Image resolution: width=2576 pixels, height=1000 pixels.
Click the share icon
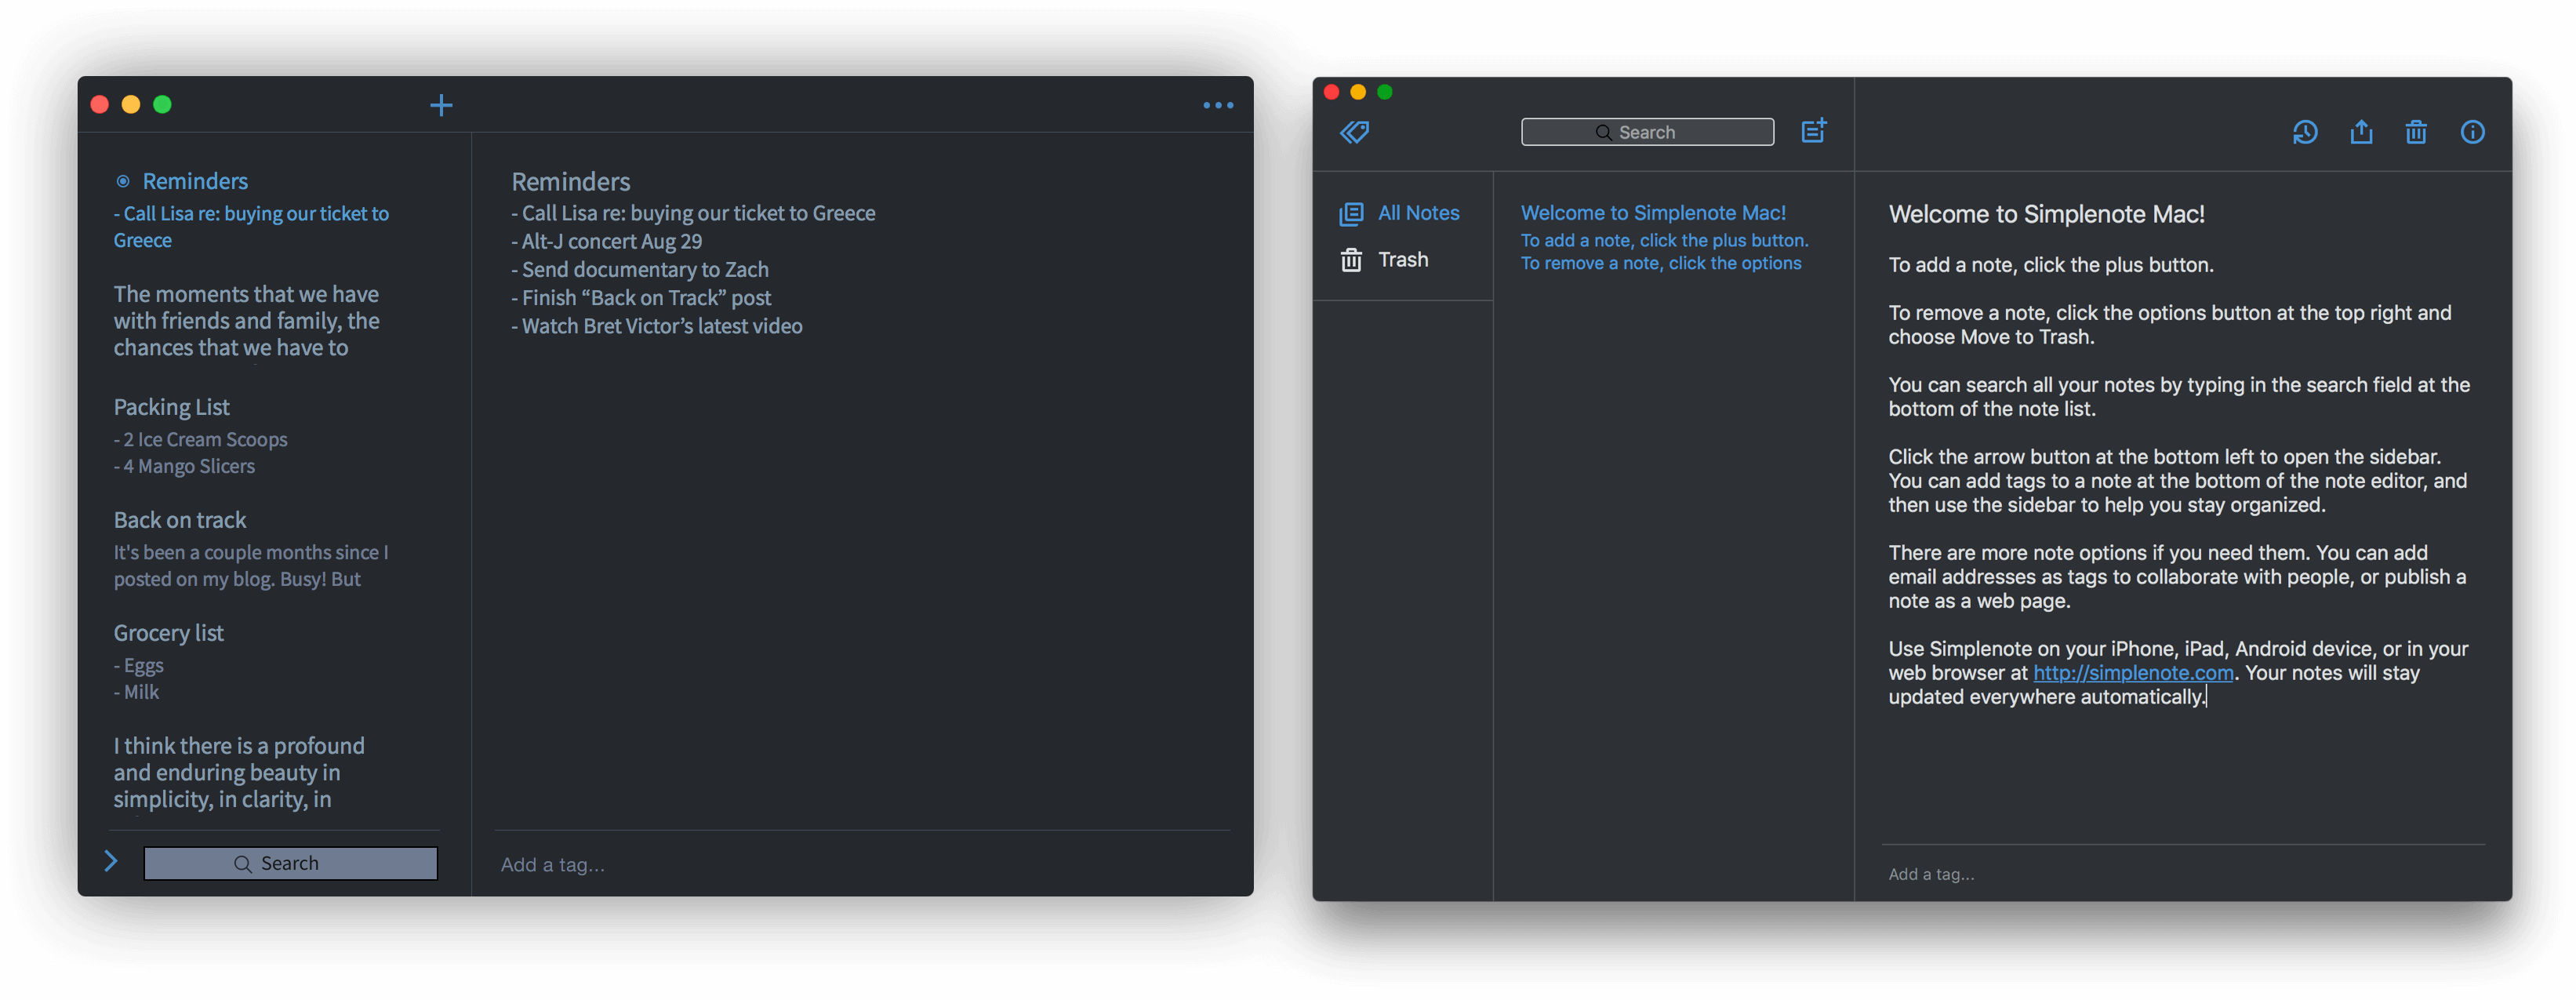click(2360, 132)
